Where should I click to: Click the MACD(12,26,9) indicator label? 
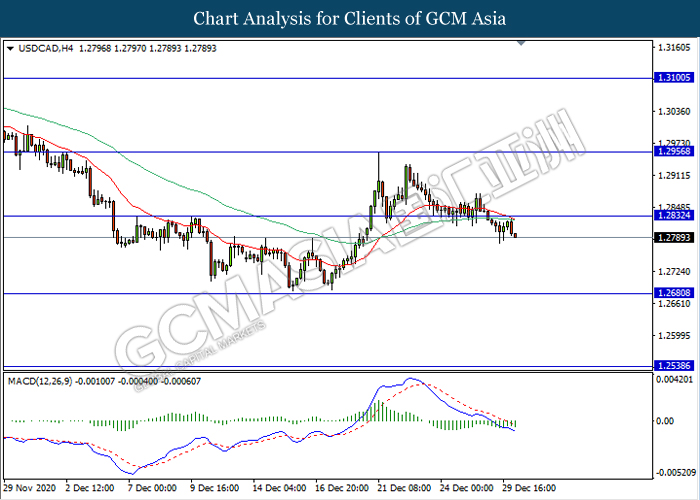click(x=40, y=381)
